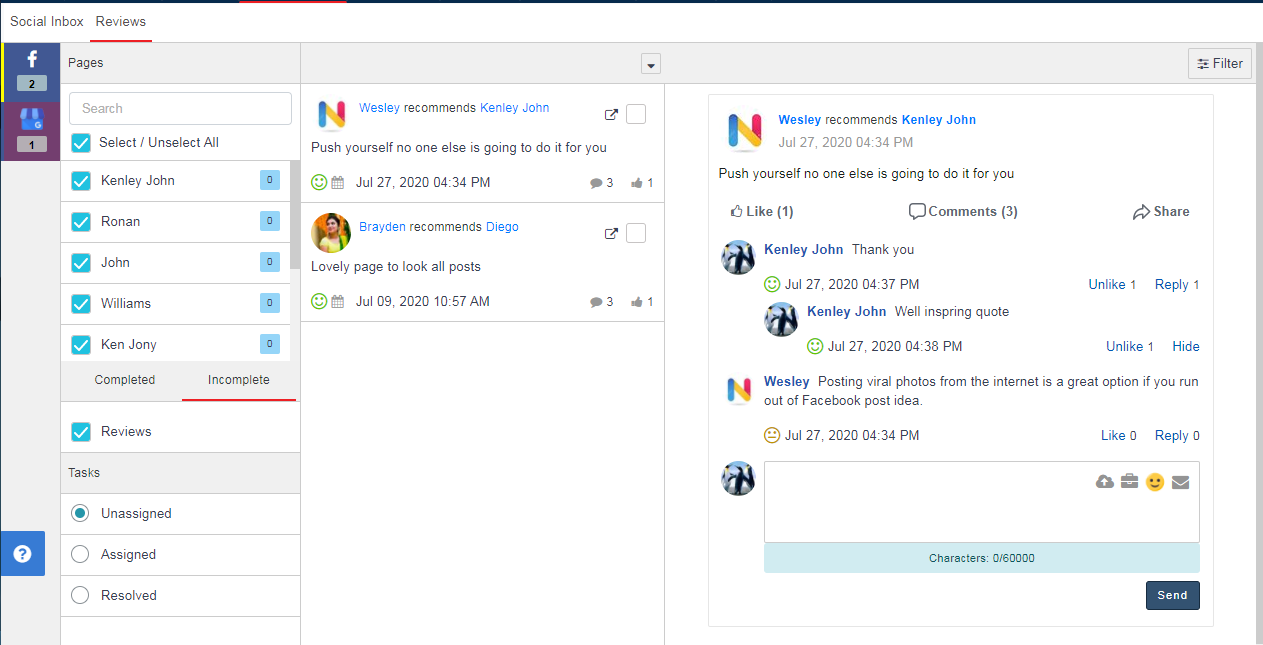Click the pages Search input field

pos(180,108)
